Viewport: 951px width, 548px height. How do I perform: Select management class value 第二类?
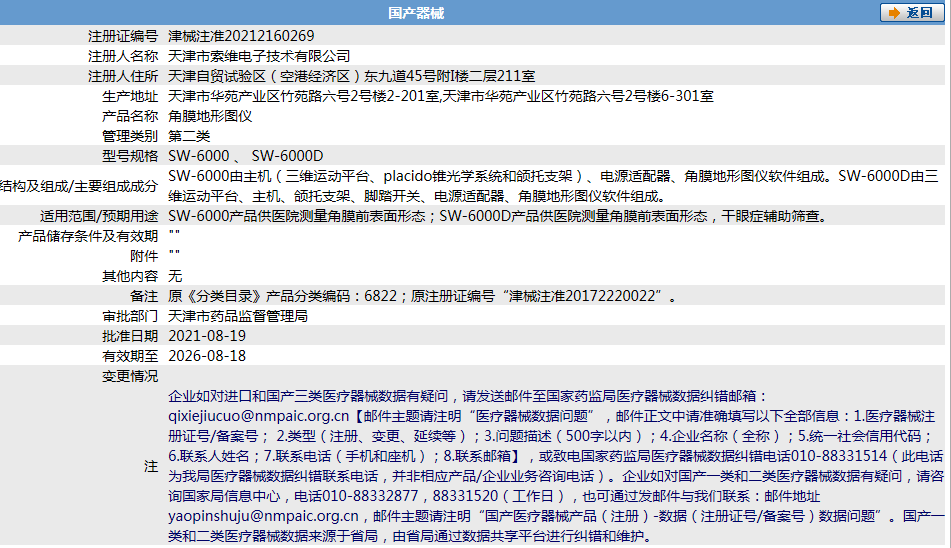click(189, 136)
